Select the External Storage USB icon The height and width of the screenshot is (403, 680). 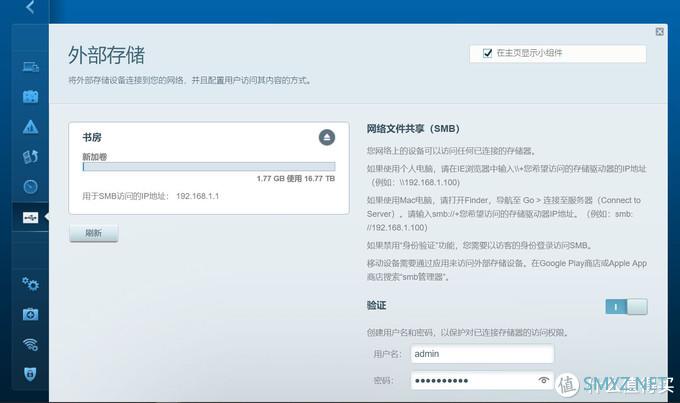[30, 217]
